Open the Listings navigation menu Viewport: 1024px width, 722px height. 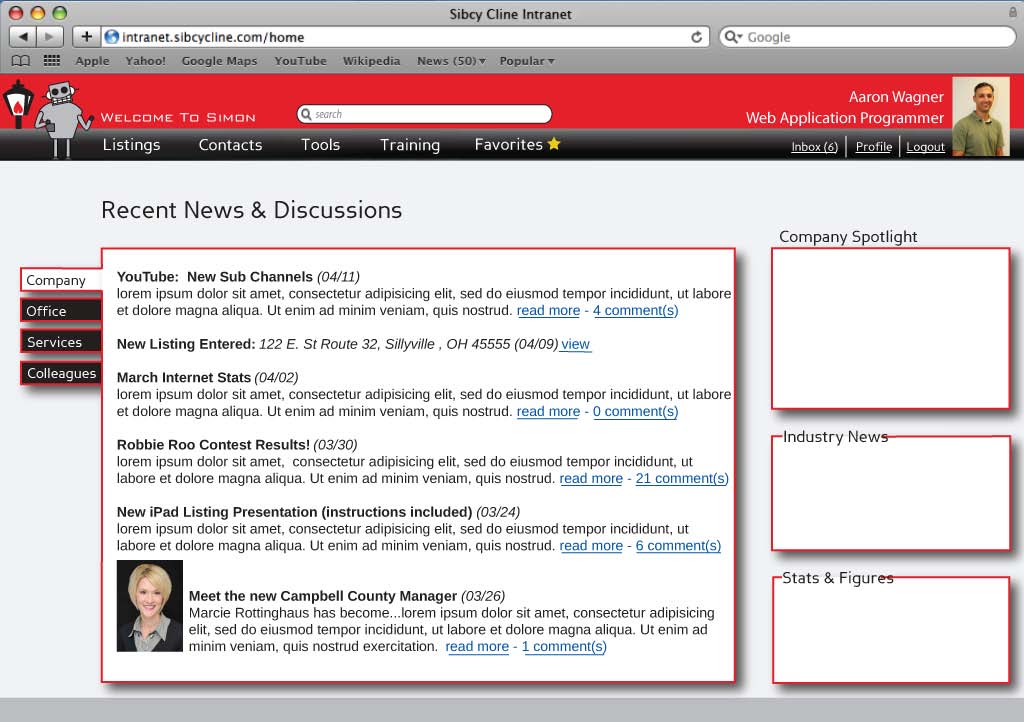131,144
